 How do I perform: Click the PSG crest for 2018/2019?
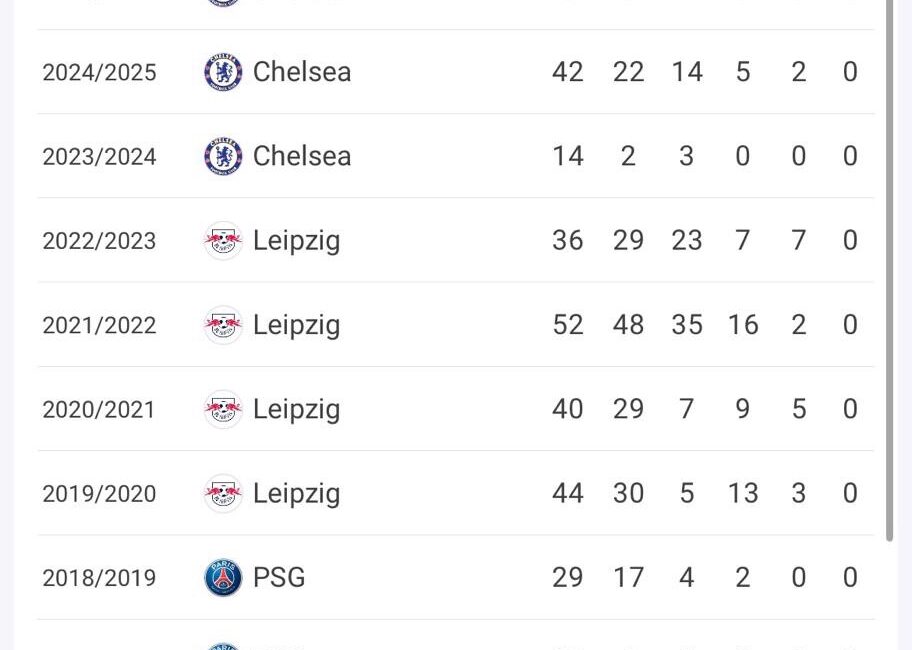pos(223,578)
